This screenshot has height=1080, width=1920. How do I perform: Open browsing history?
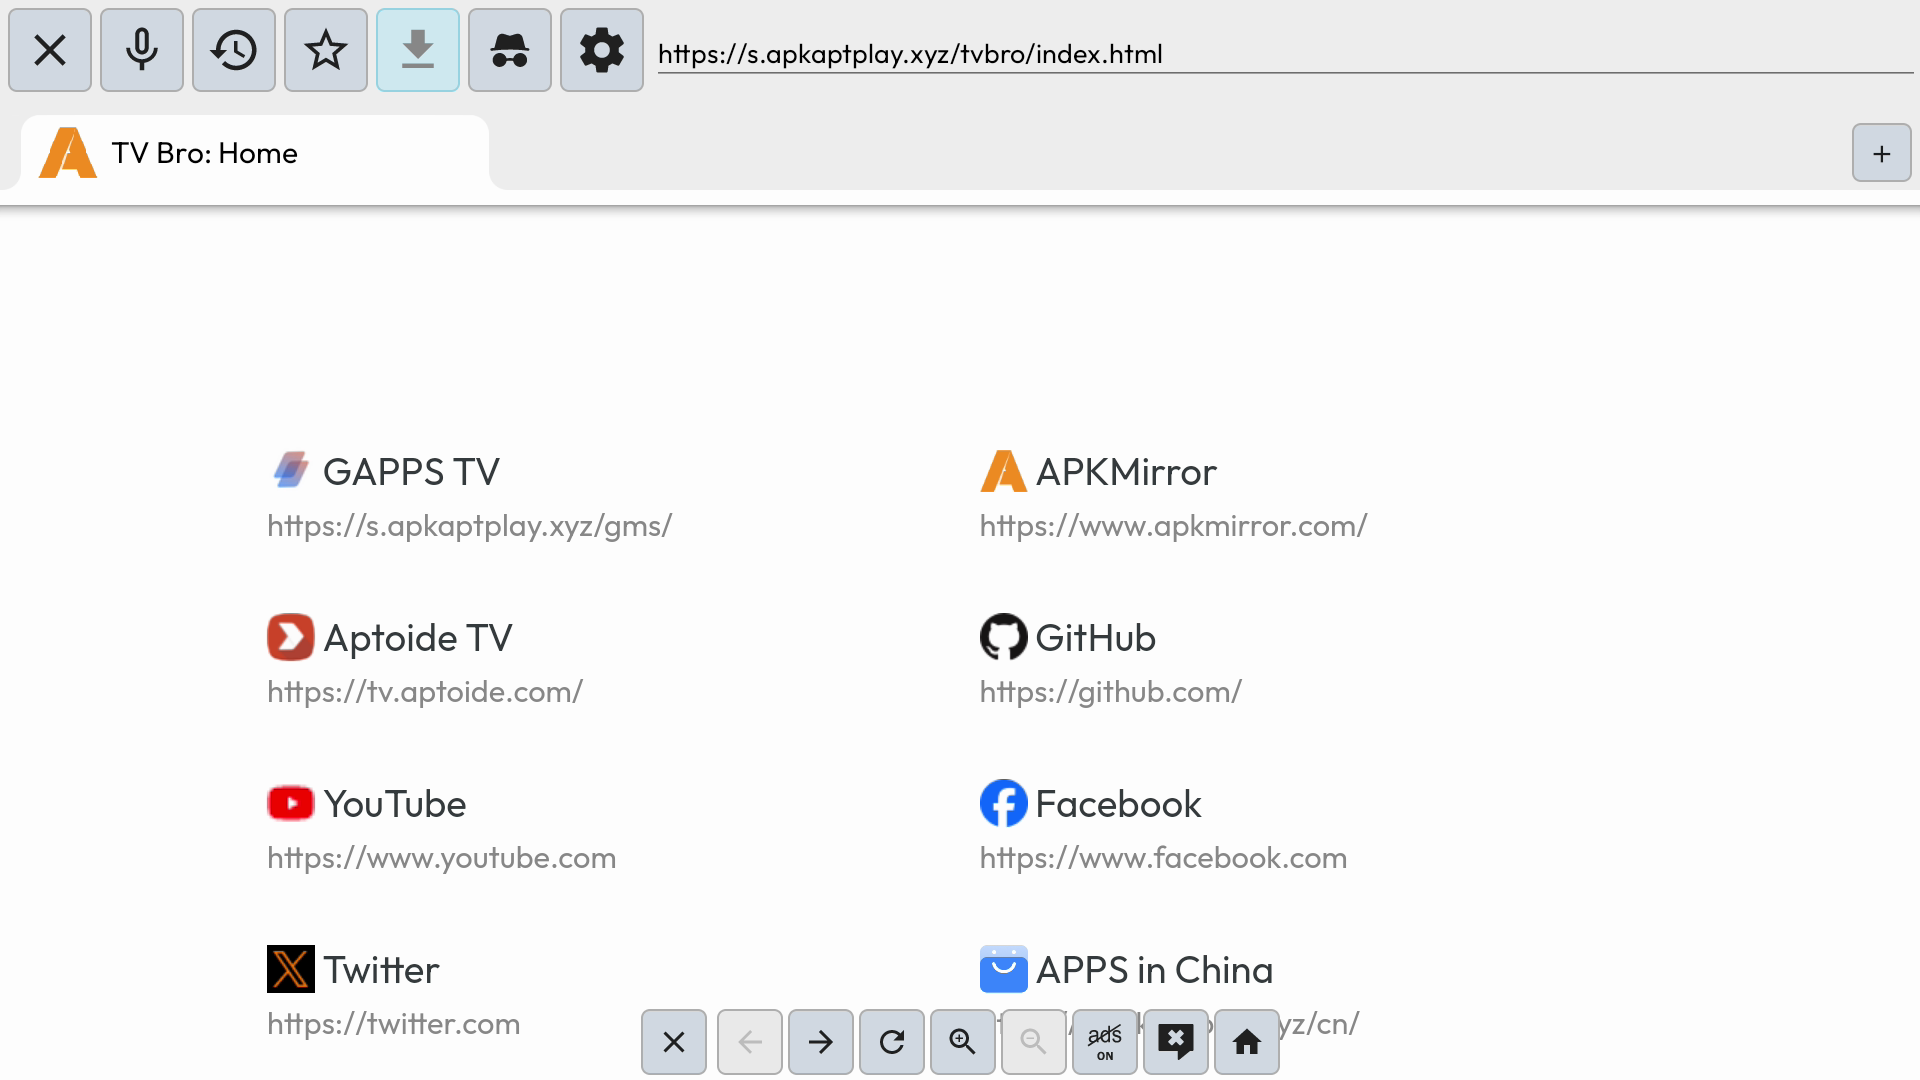(234, 50)
